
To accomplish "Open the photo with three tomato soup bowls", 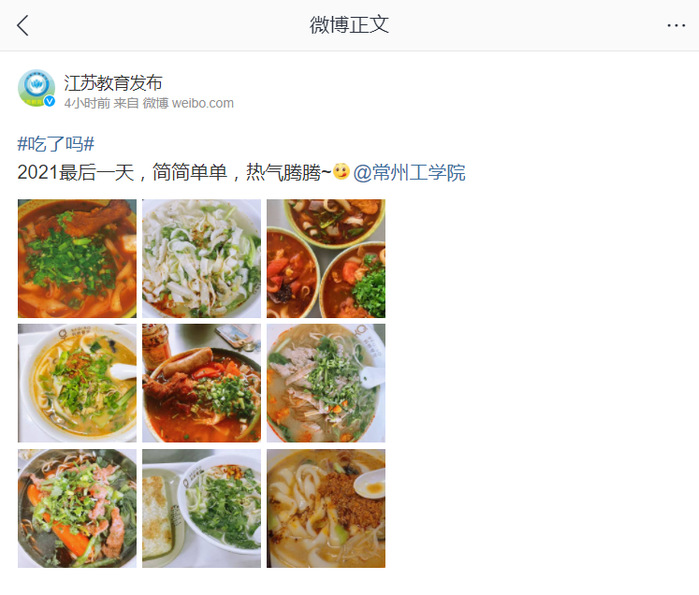I will [x=326, y=259].
